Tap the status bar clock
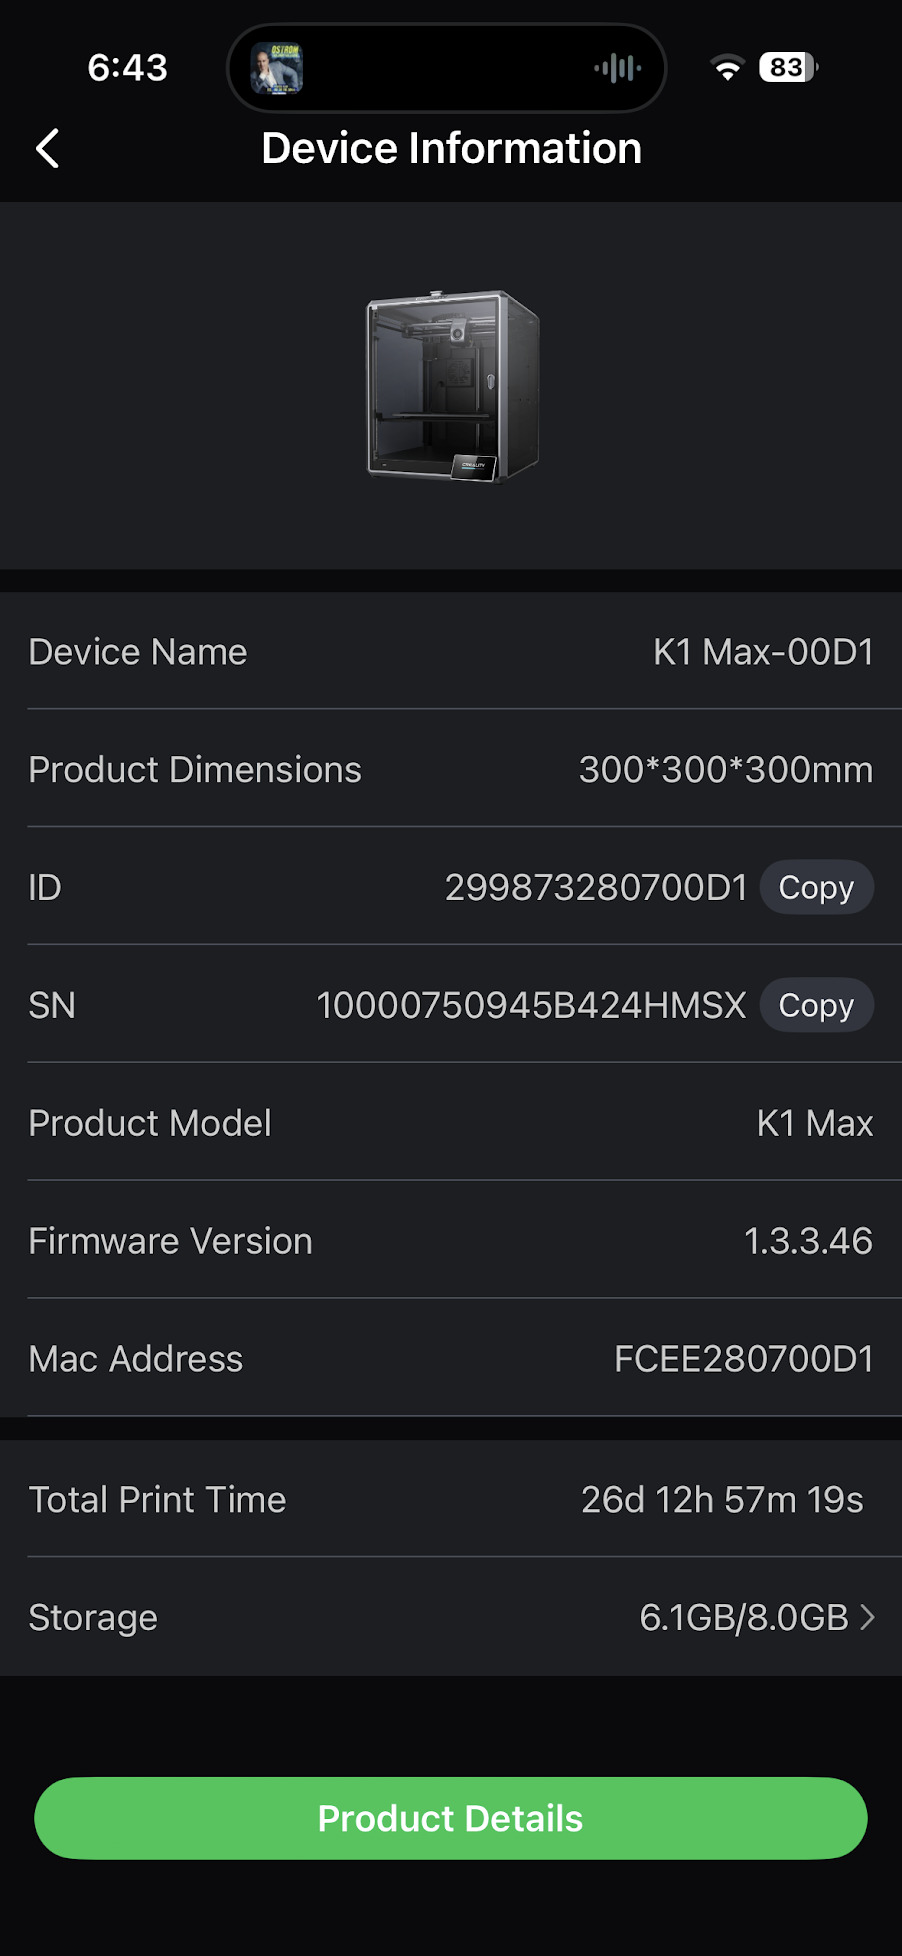The height and width of the screenshot is (1956, 902). pos(127,68)
